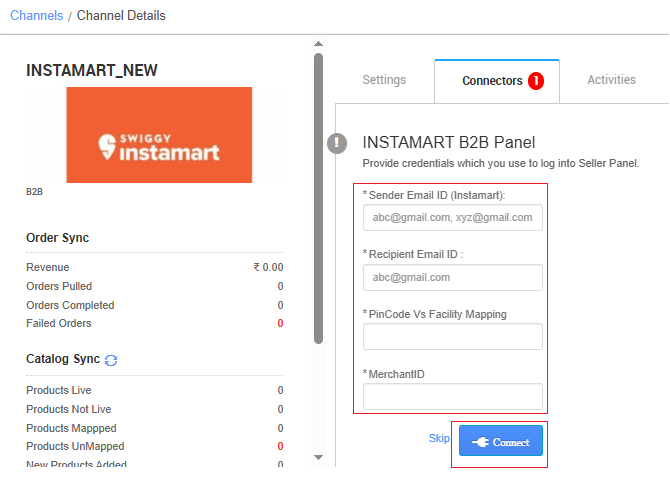670x486 pixels.
Task: Open the Activities tab
Action: (611, 80)
